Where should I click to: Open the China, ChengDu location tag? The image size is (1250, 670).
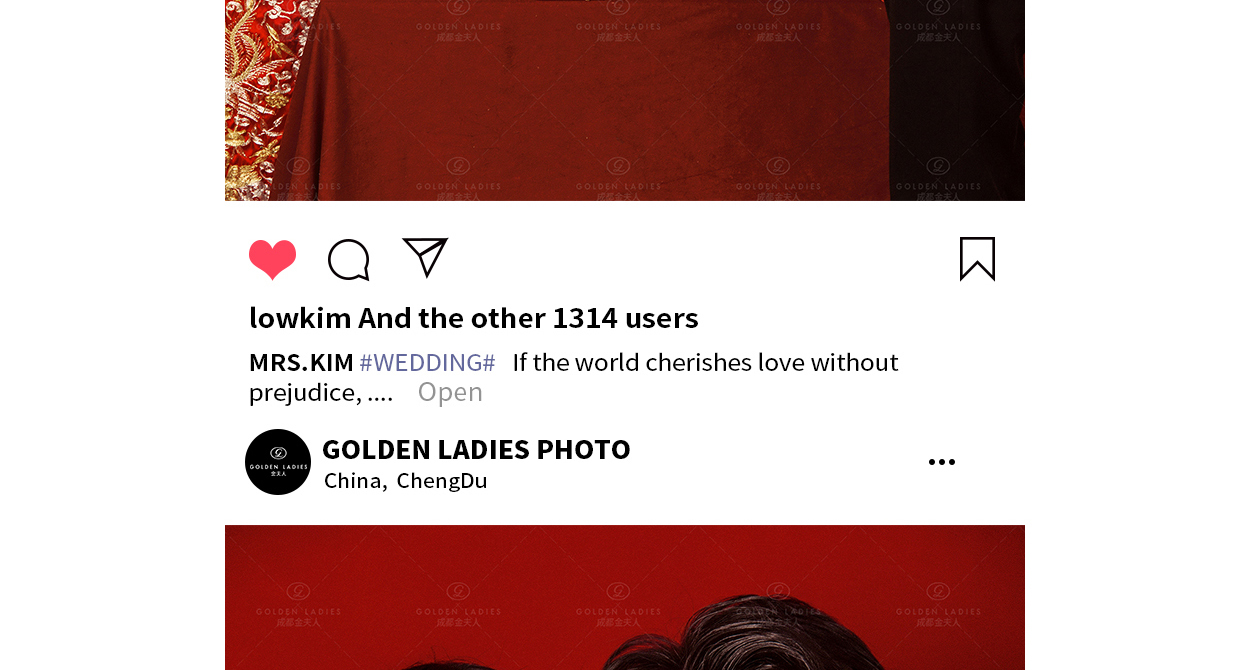pyautogui.click(x=406, y=481)
